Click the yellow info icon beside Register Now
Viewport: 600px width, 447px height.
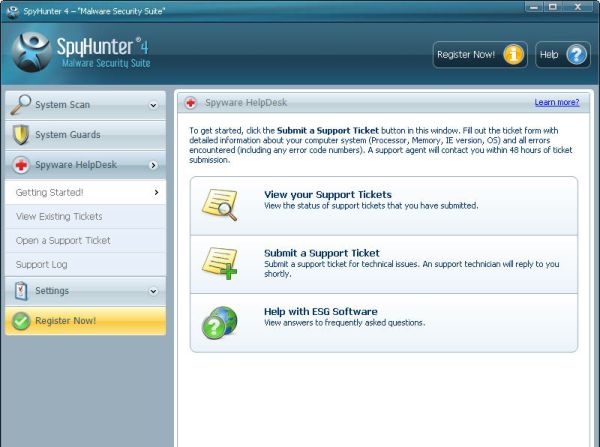513,54
